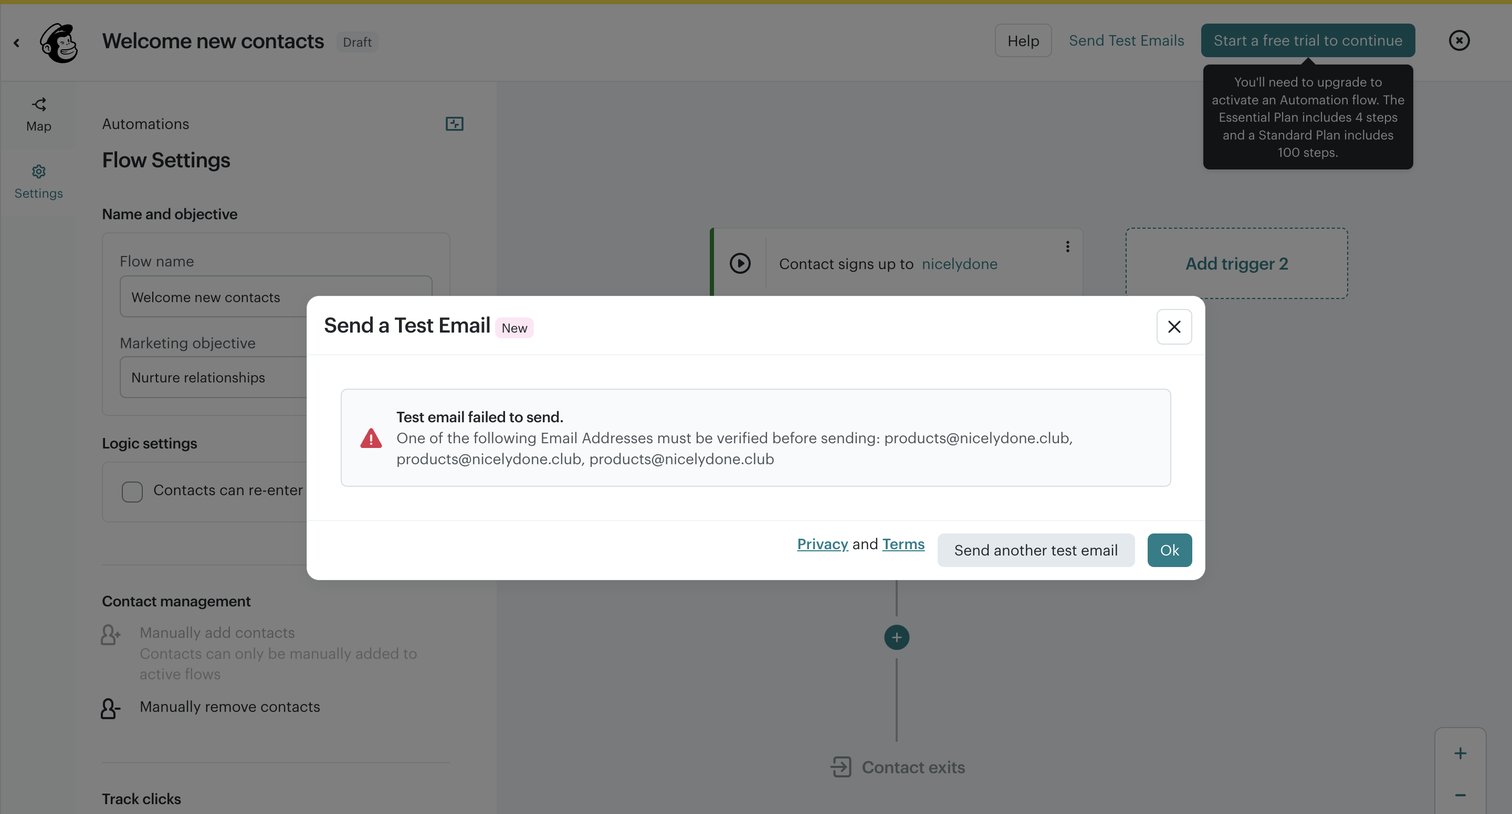Start a free trial to continue
This screenshot has width=1512, height=814.
click(1308, 41)
